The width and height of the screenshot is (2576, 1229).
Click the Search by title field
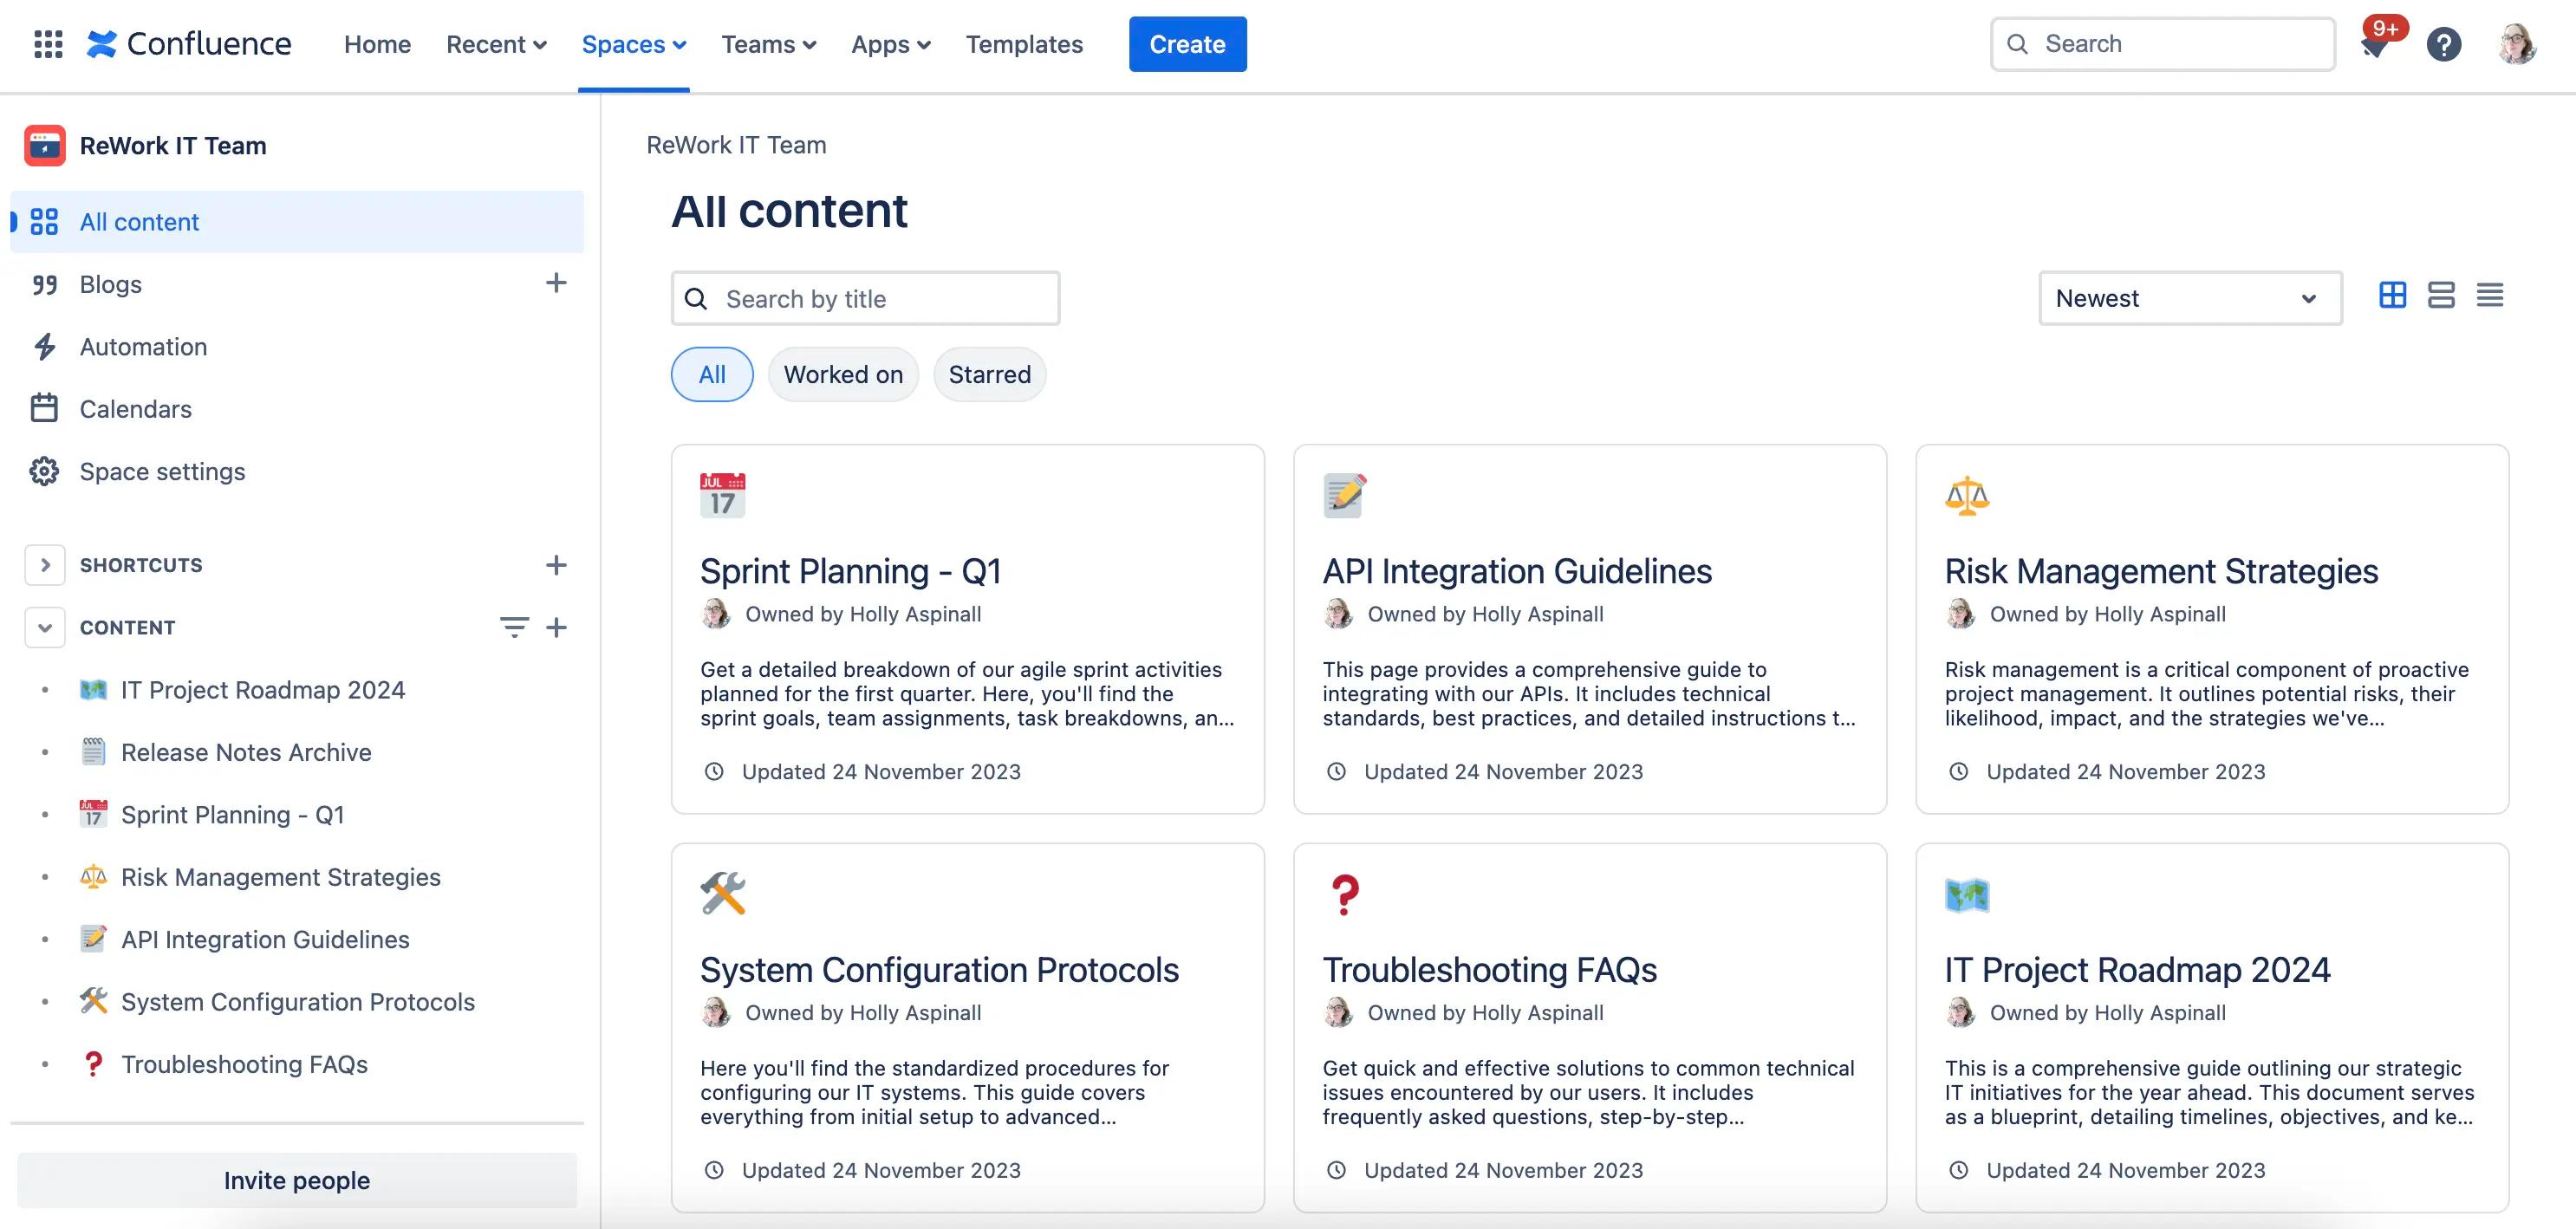tap(866, 299)
